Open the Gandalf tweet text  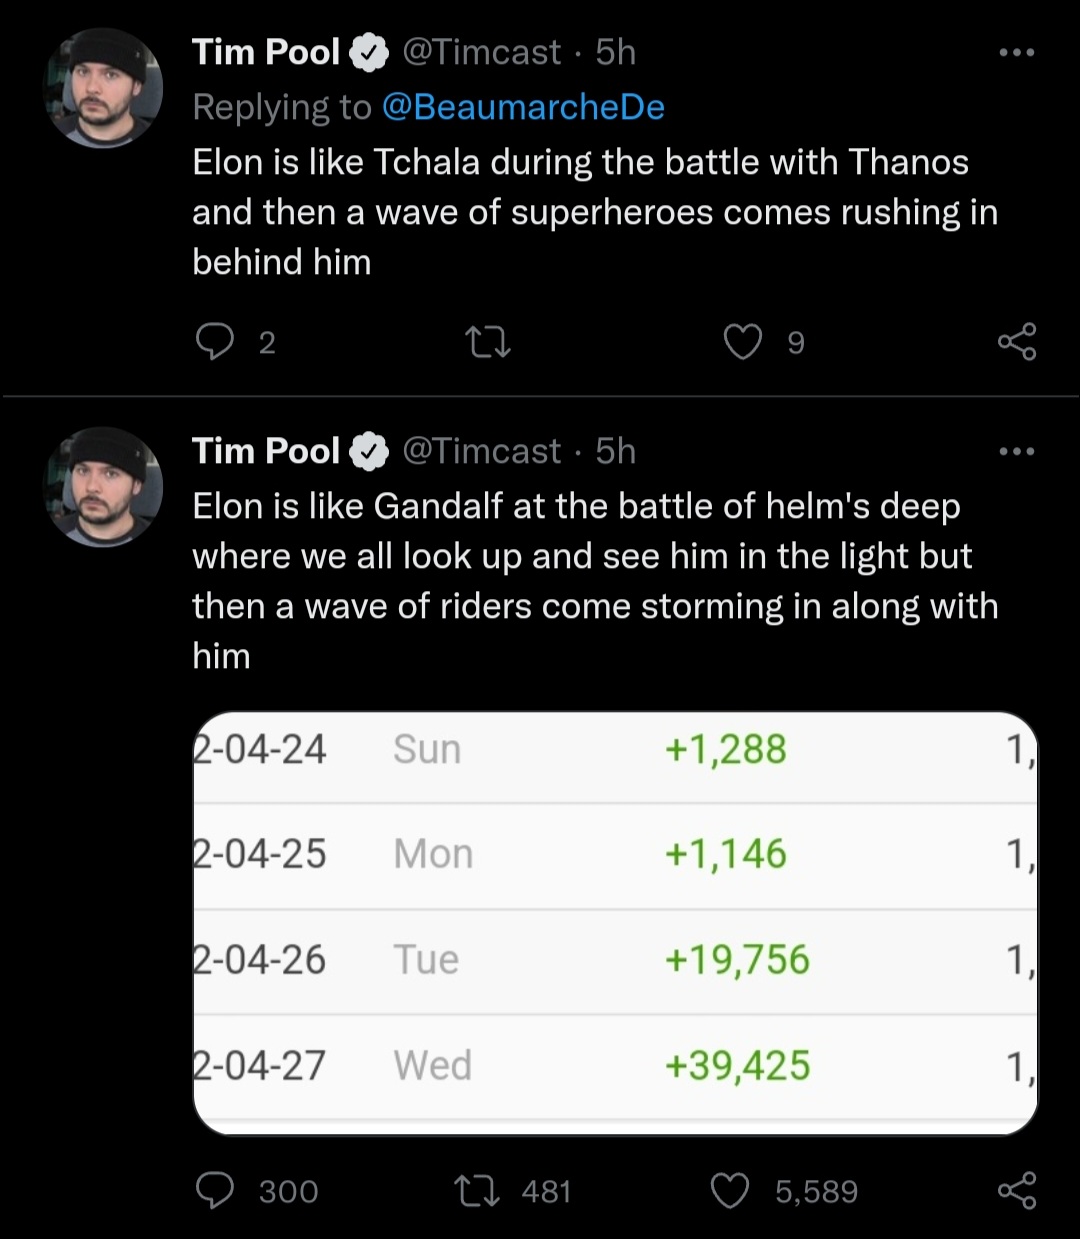point(595,581)
